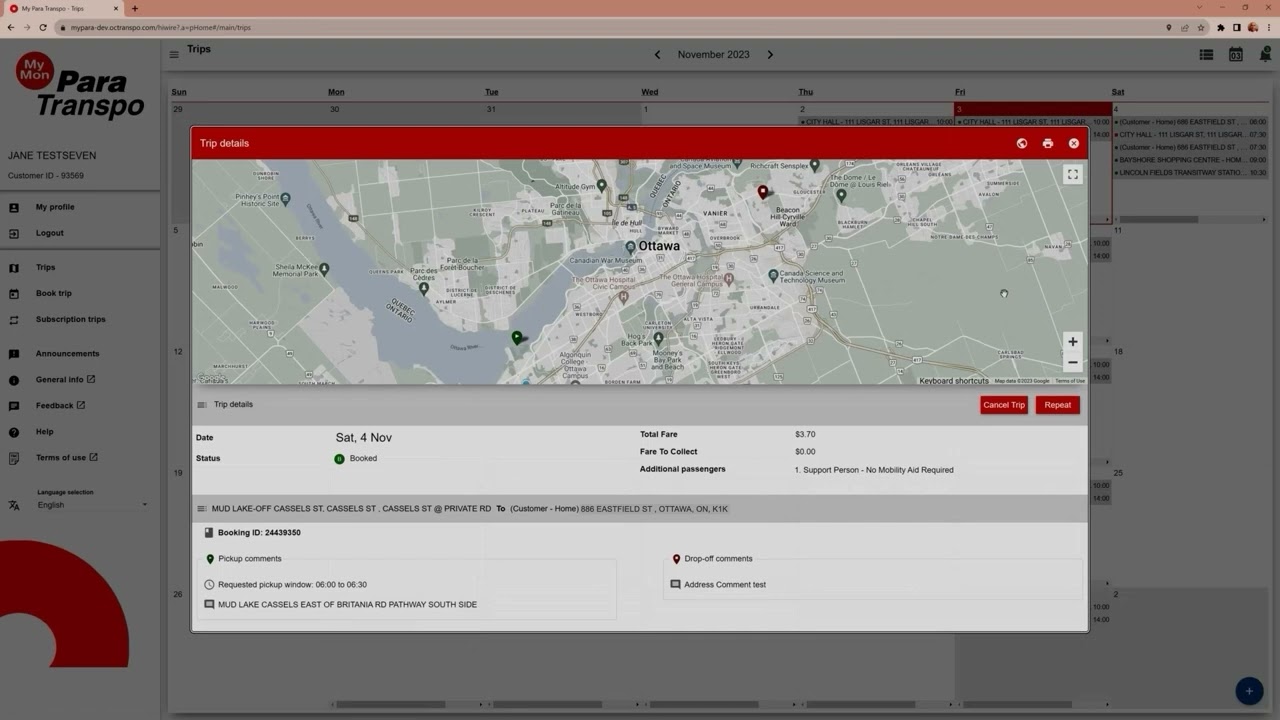This screenshot has width=1280, height=720.
Task: Open map Terms of Use link
Action: point(1070,381)
